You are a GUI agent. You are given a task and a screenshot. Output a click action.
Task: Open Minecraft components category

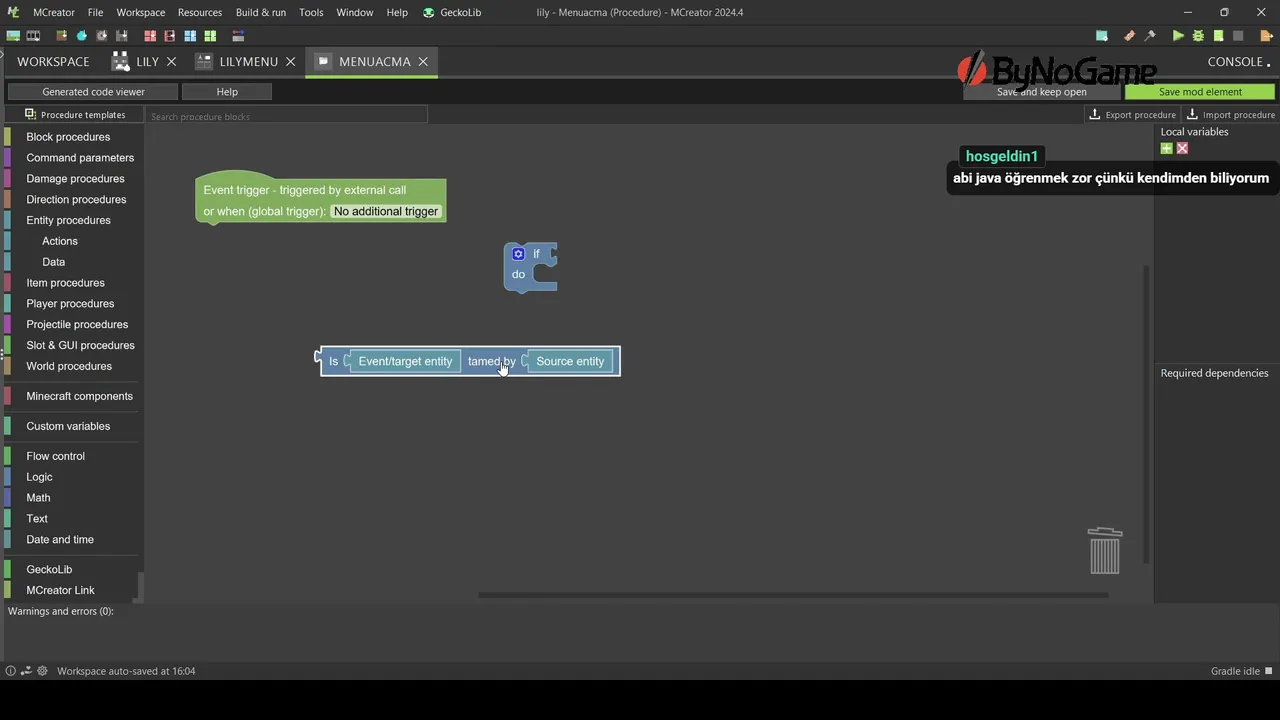[x=79, y=396]
